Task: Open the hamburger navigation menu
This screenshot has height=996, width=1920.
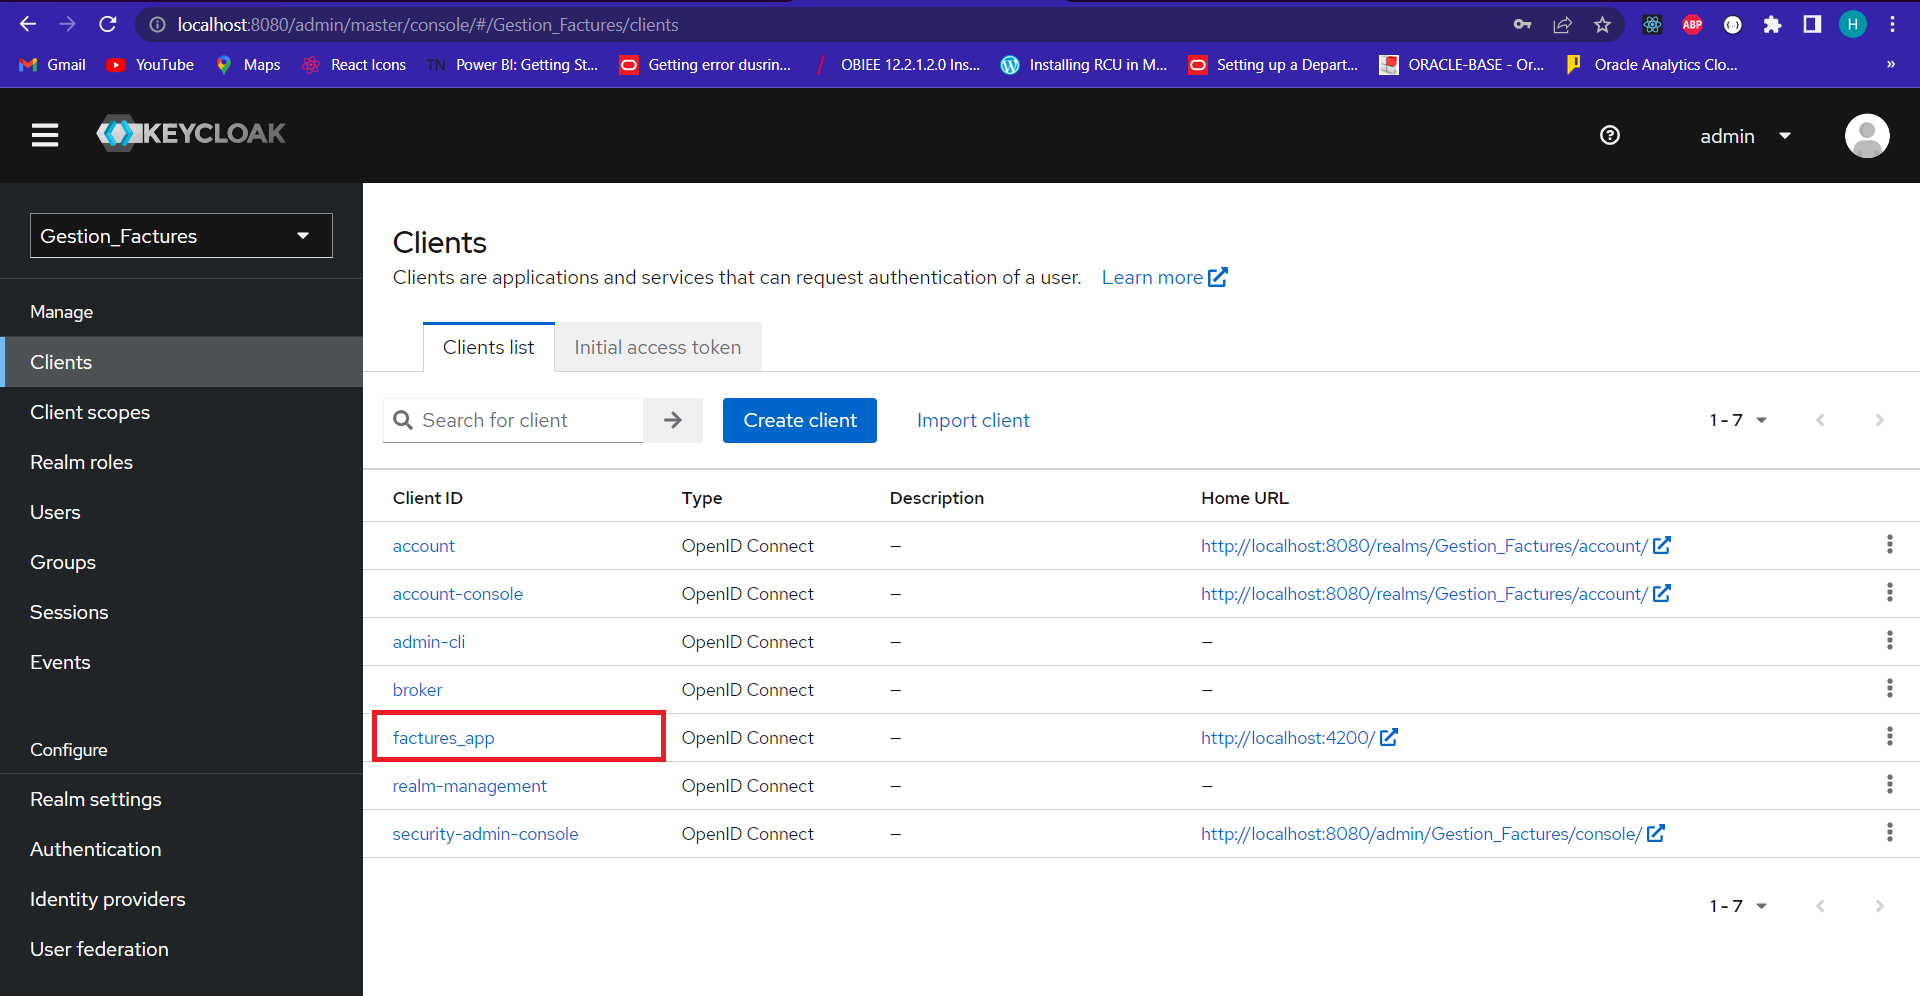Action: [x=44, y=135]
